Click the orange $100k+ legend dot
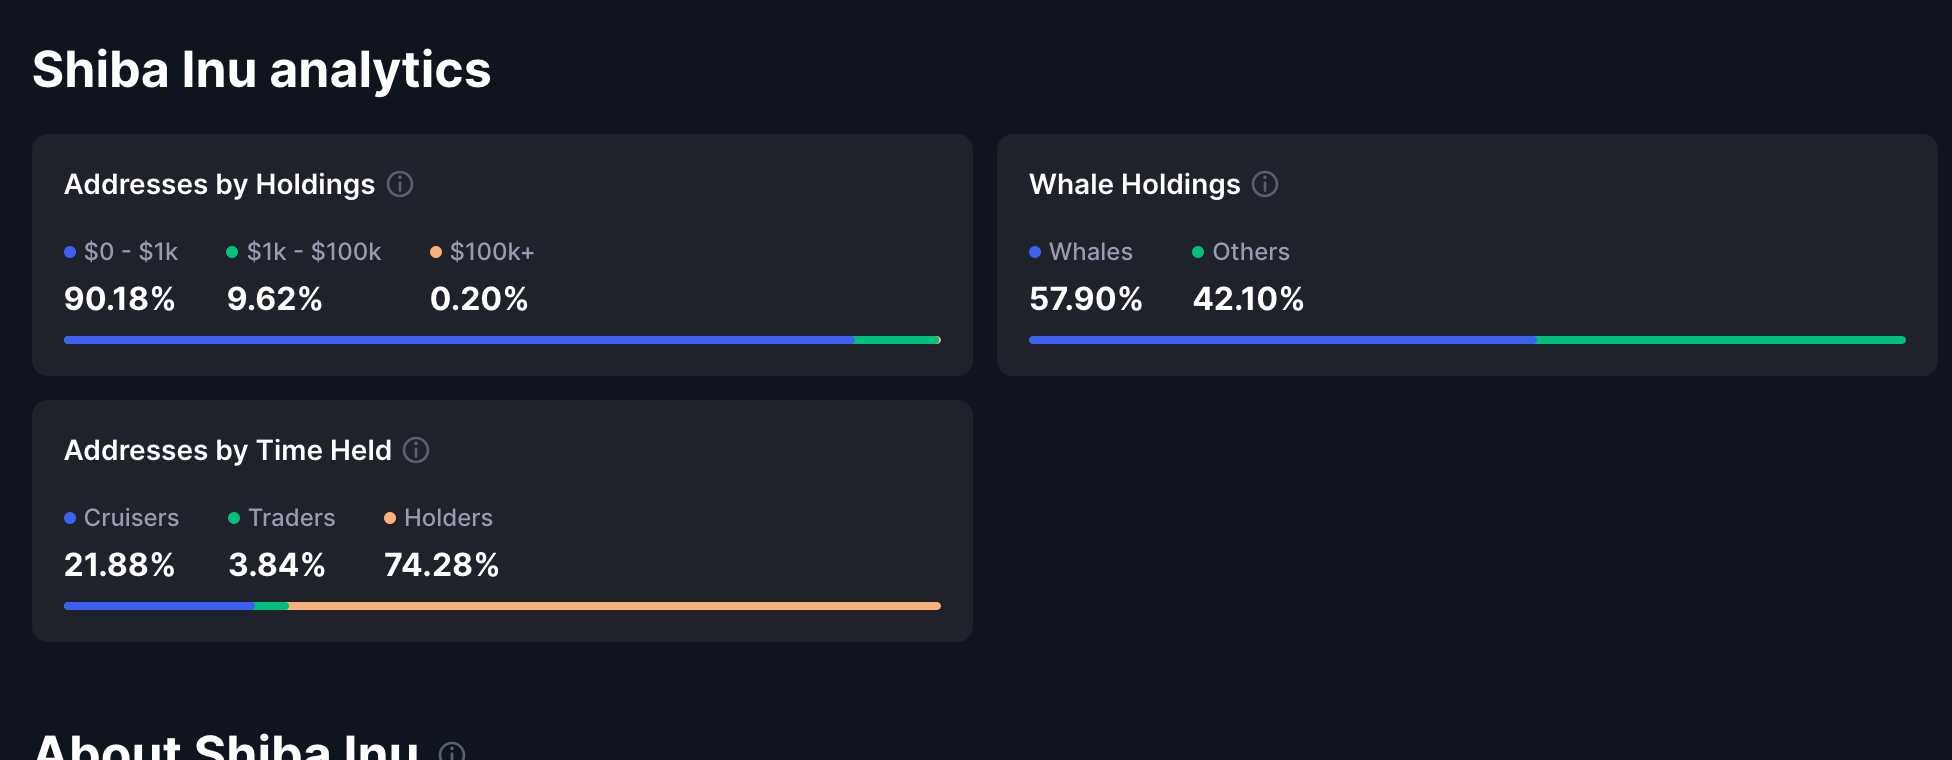Viewport: 1952px width, 760px height. point(436,252)
